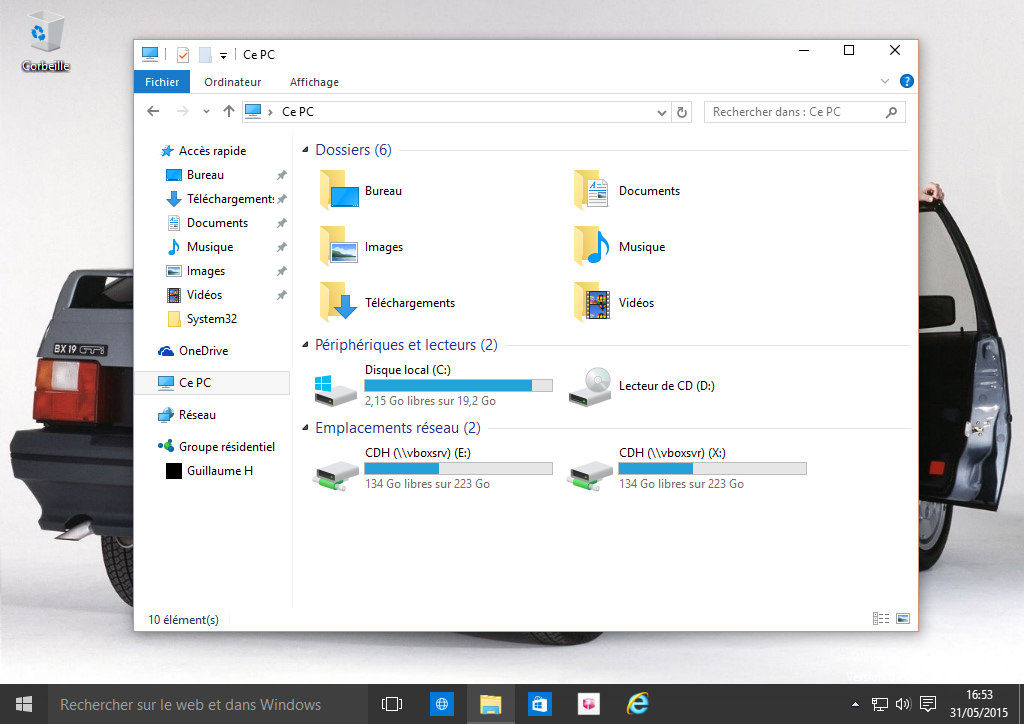The image size is (1024, 724).
Task: Select the CDH (\\vboxsrv) (E:) network drive icon
Action: [336, 475]
